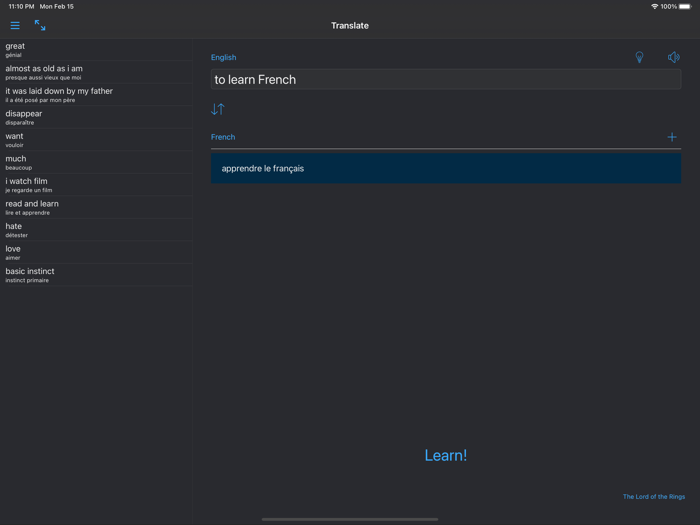The height and width of the screenshot is (525, 700).
Task: Toggle full-screen expand arrows icon
Action: [40, 26]
